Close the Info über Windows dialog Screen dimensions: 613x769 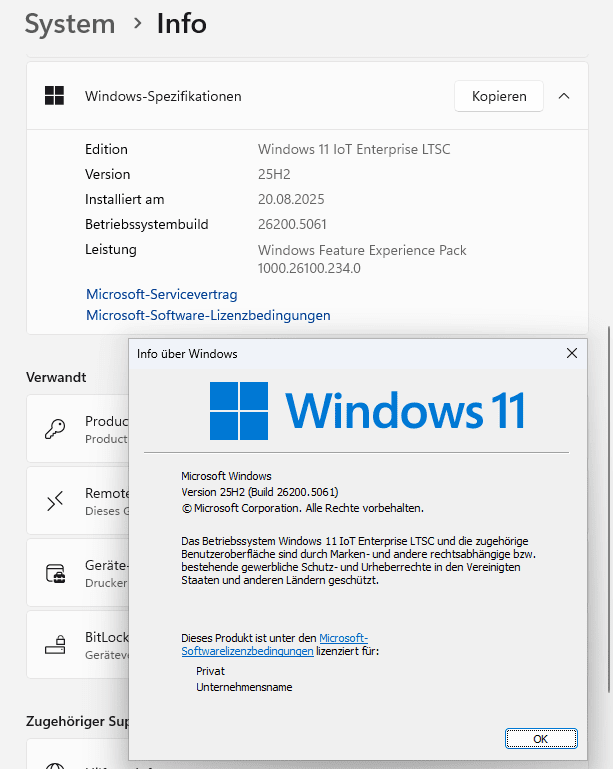click(x=572, y=353)
